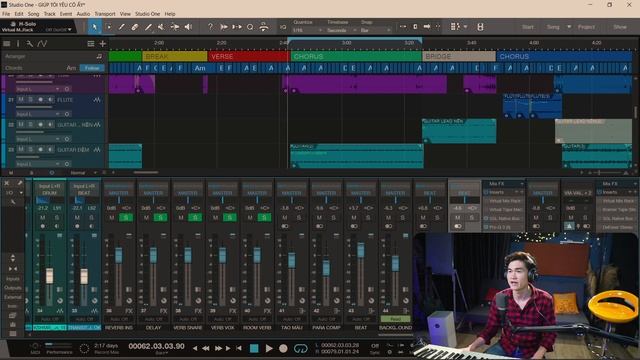Open the Studio One menu
640x360 pixels.
click(148, 14)
